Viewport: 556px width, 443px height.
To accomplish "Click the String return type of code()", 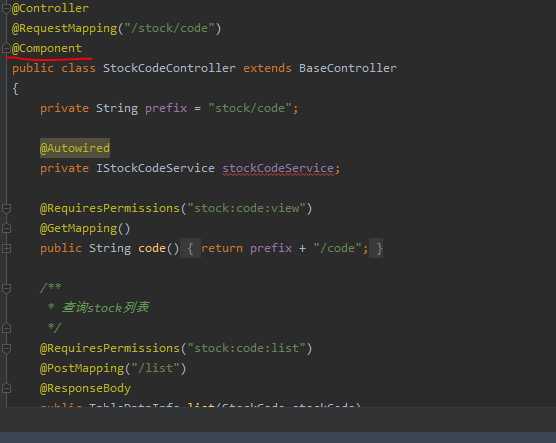I will 110,248.
